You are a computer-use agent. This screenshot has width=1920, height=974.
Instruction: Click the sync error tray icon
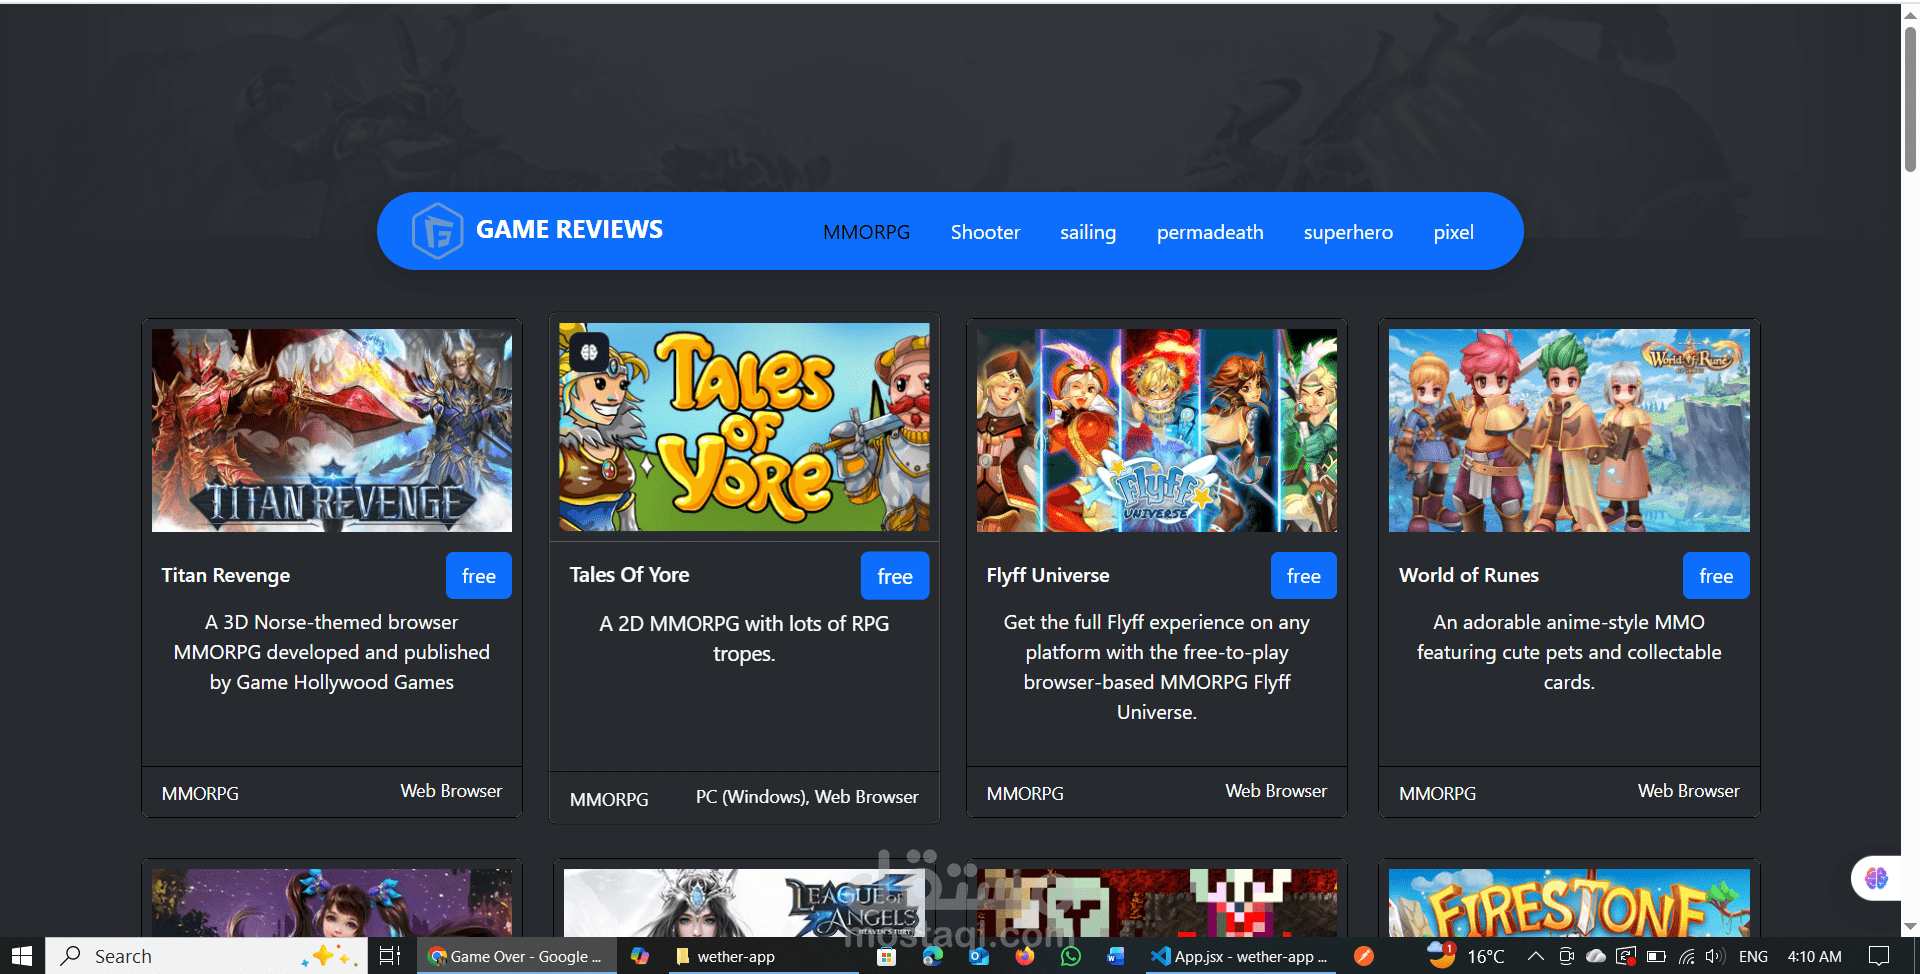1626,956
